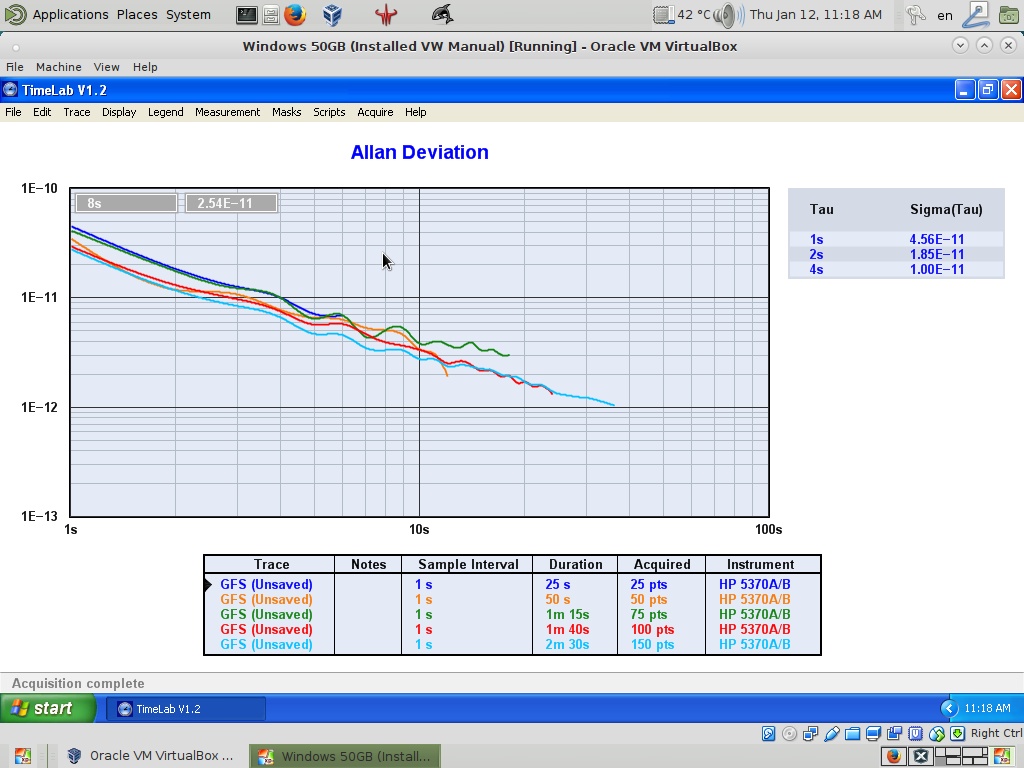
Task: Open the Places dropdown menu
Action: coord(137,15)
